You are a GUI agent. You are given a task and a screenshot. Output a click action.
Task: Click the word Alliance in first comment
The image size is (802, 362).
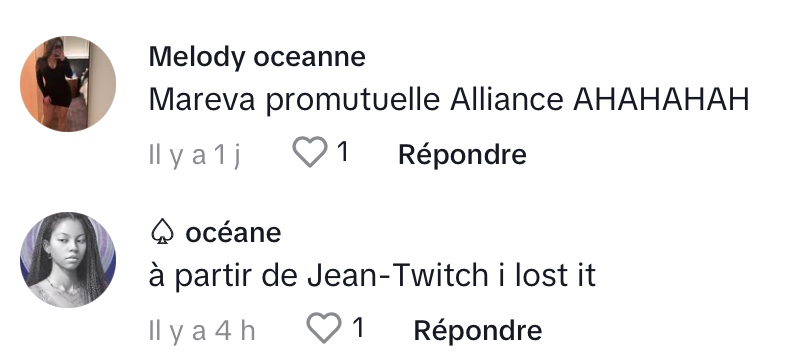[507, 99]
